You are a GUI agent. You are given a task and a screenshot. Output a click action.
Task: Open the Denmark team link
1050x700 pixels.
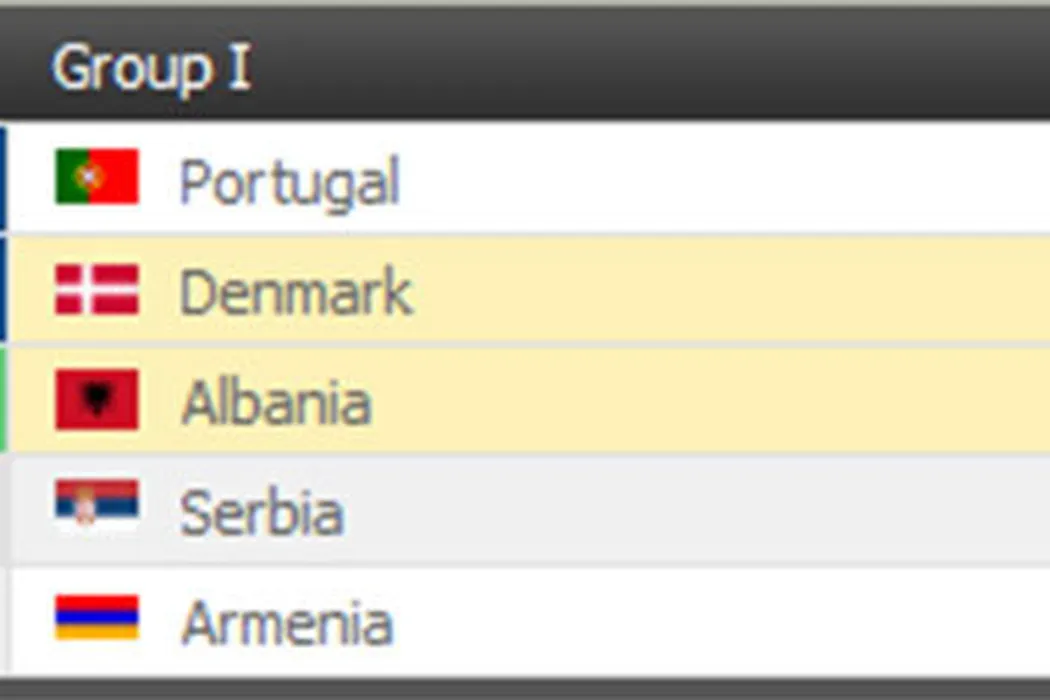295,292
